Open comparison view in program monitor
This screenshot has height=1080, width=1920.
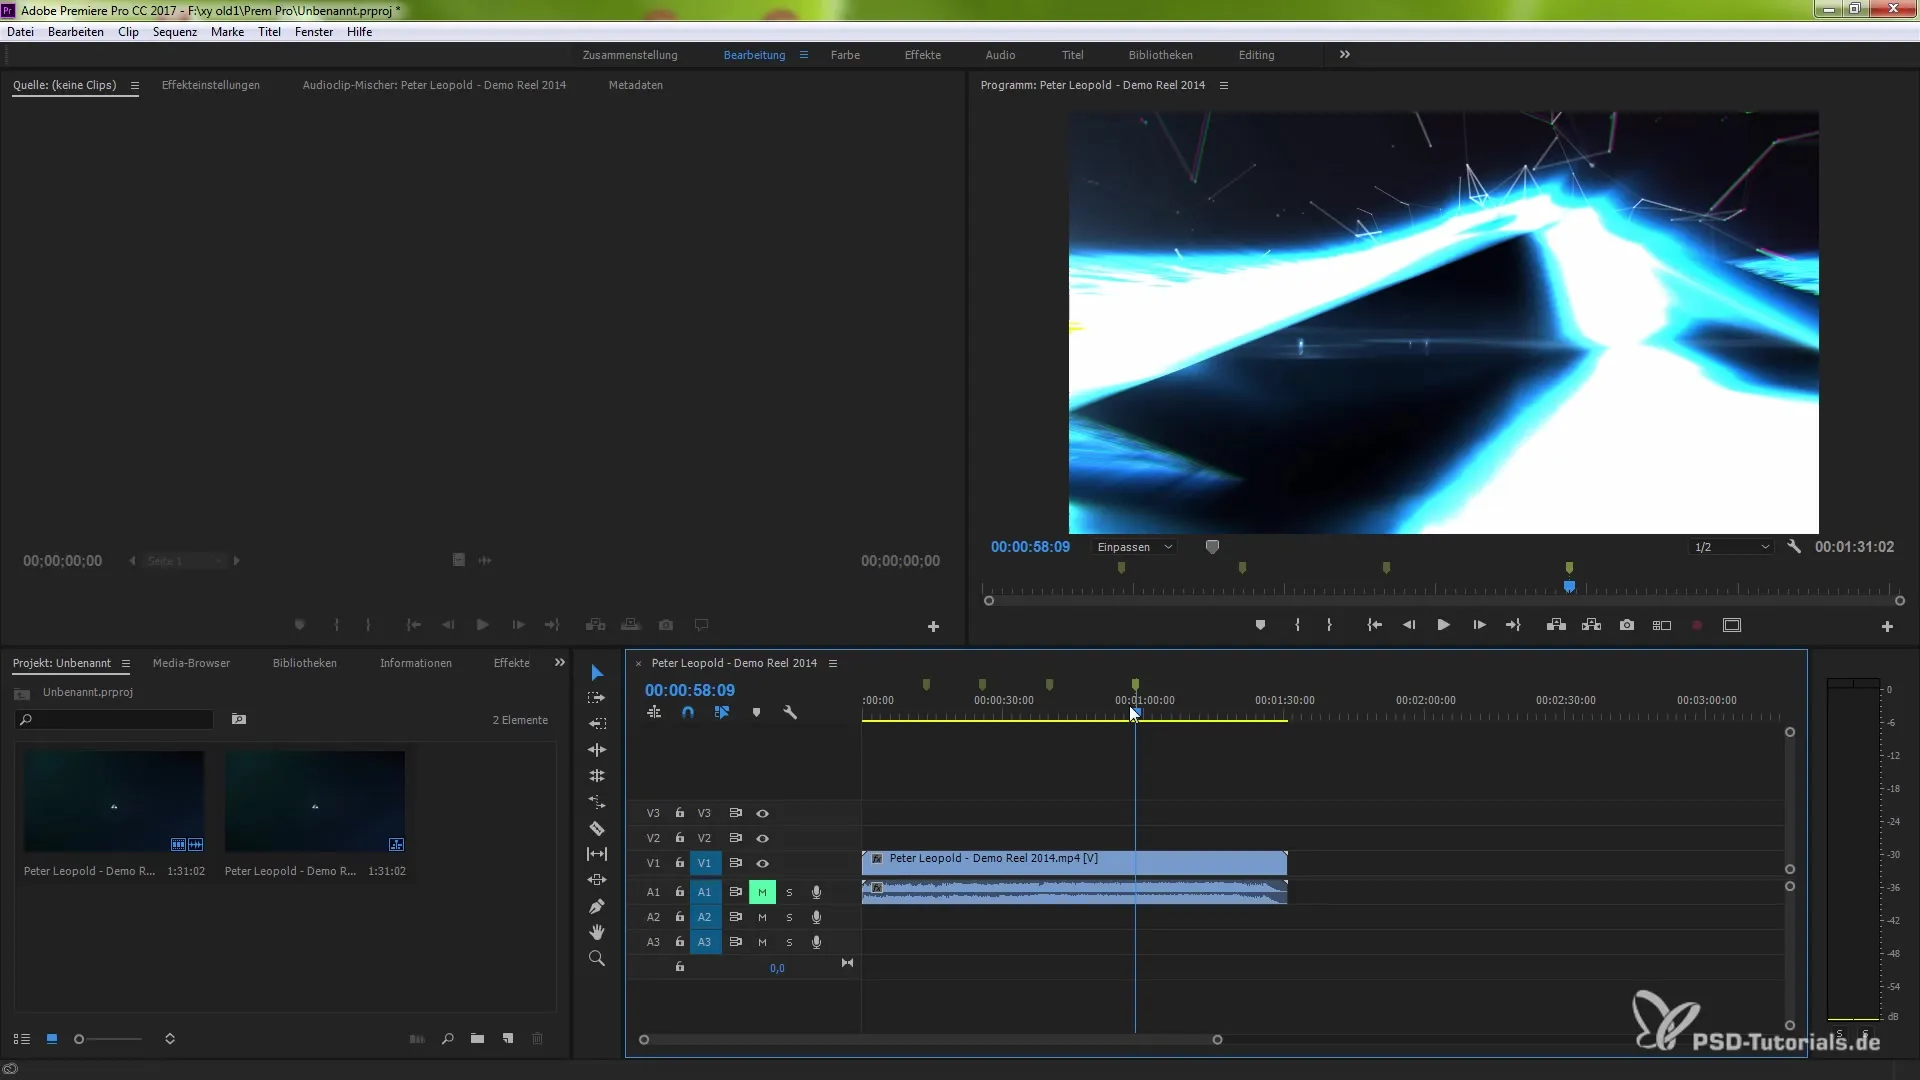click(x=1662, y=625)
